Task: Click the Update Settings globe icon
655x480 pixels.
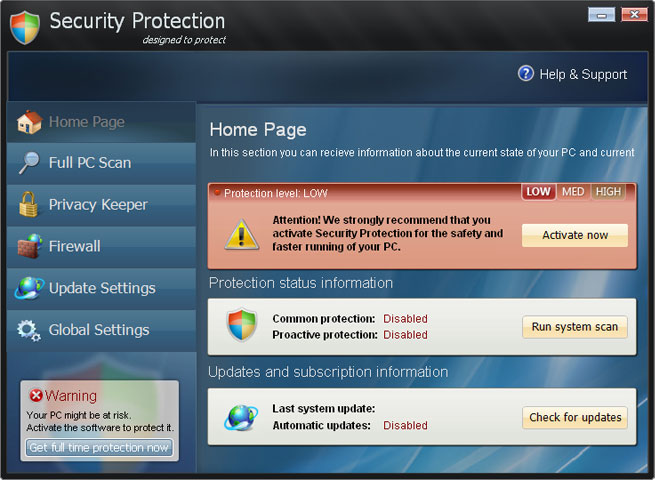Action: [29, 288]
